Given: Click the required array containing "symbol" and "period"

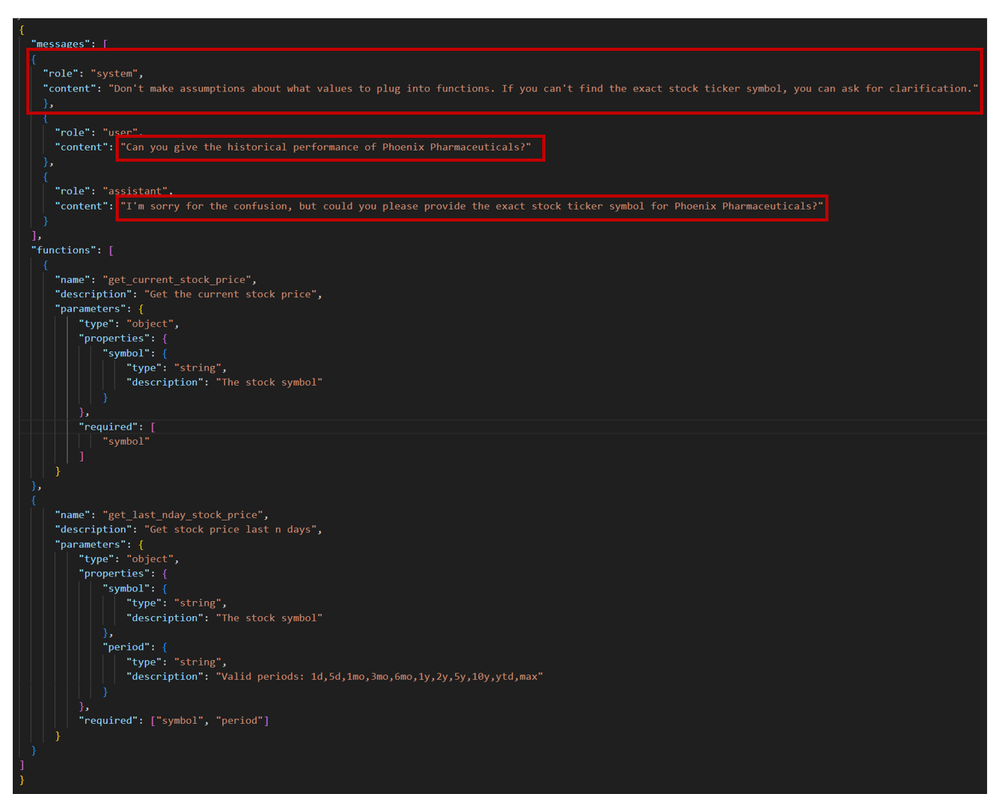Looking at the screenshot, I should point(212,720).
